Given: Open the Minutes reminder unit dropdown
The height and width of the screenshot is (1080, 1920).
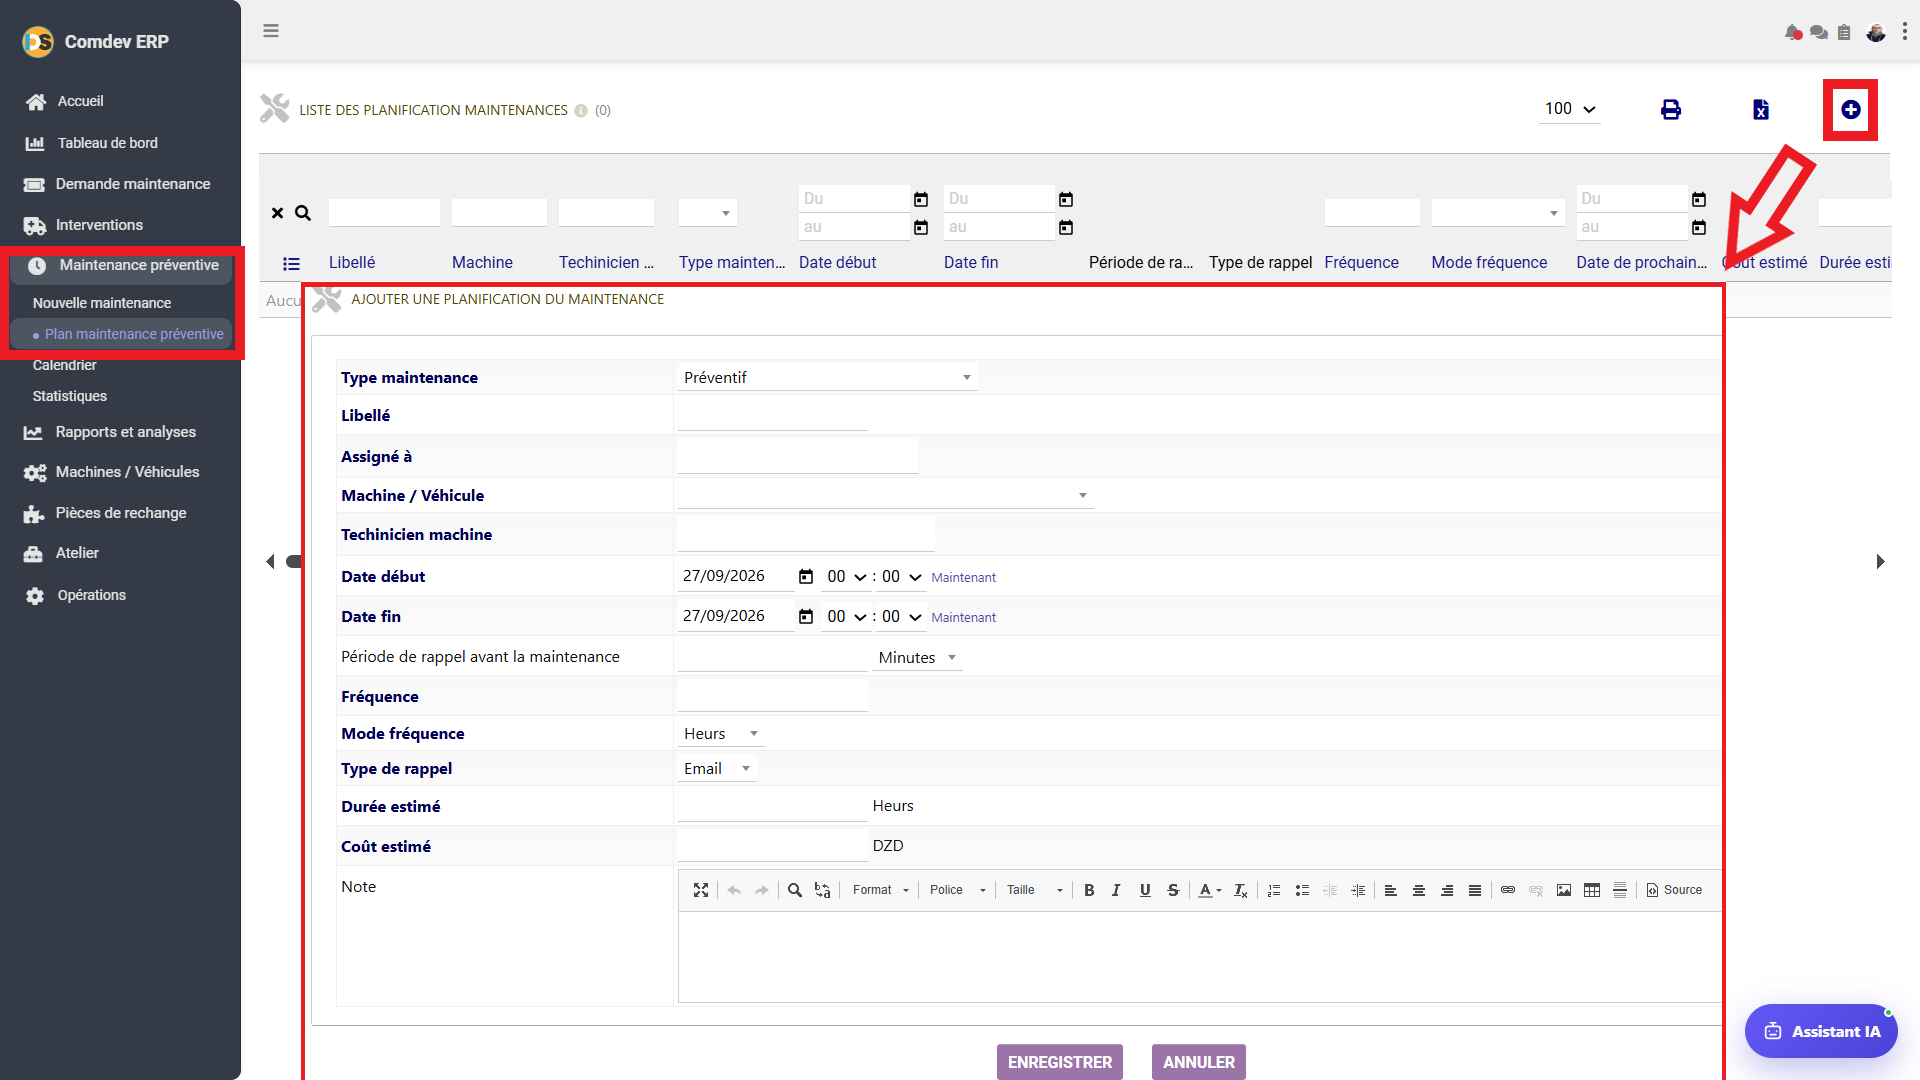Looking at the screenshot, I should (917, 657).
